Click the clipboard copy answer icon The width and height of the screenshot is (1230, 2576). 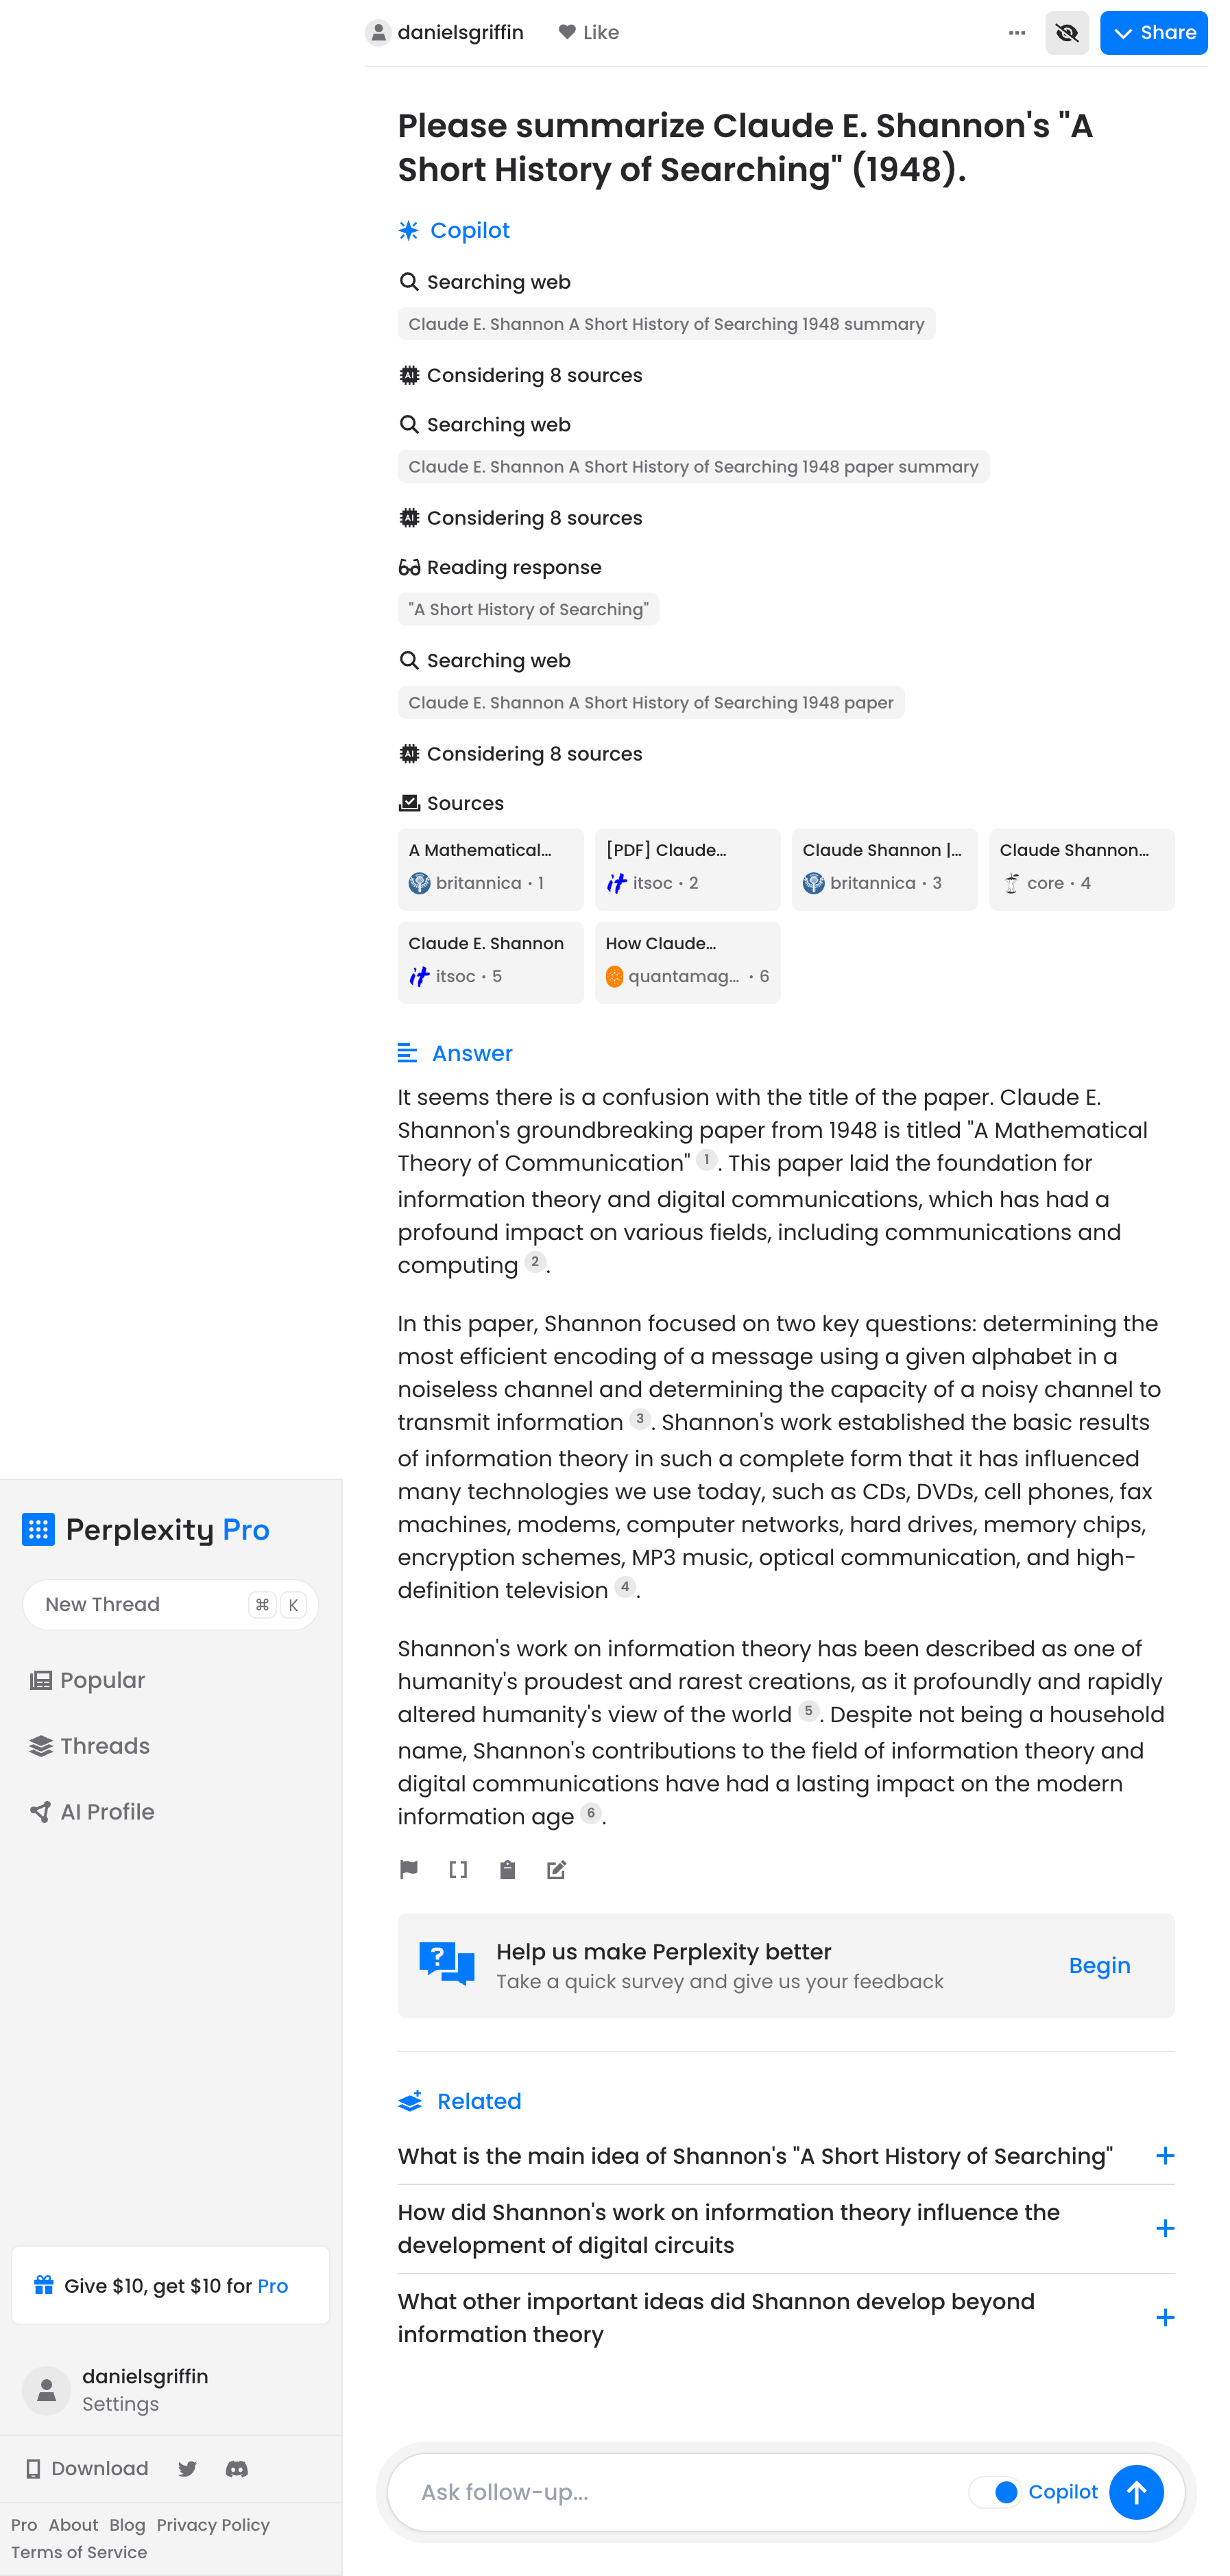click(507, 1870)
